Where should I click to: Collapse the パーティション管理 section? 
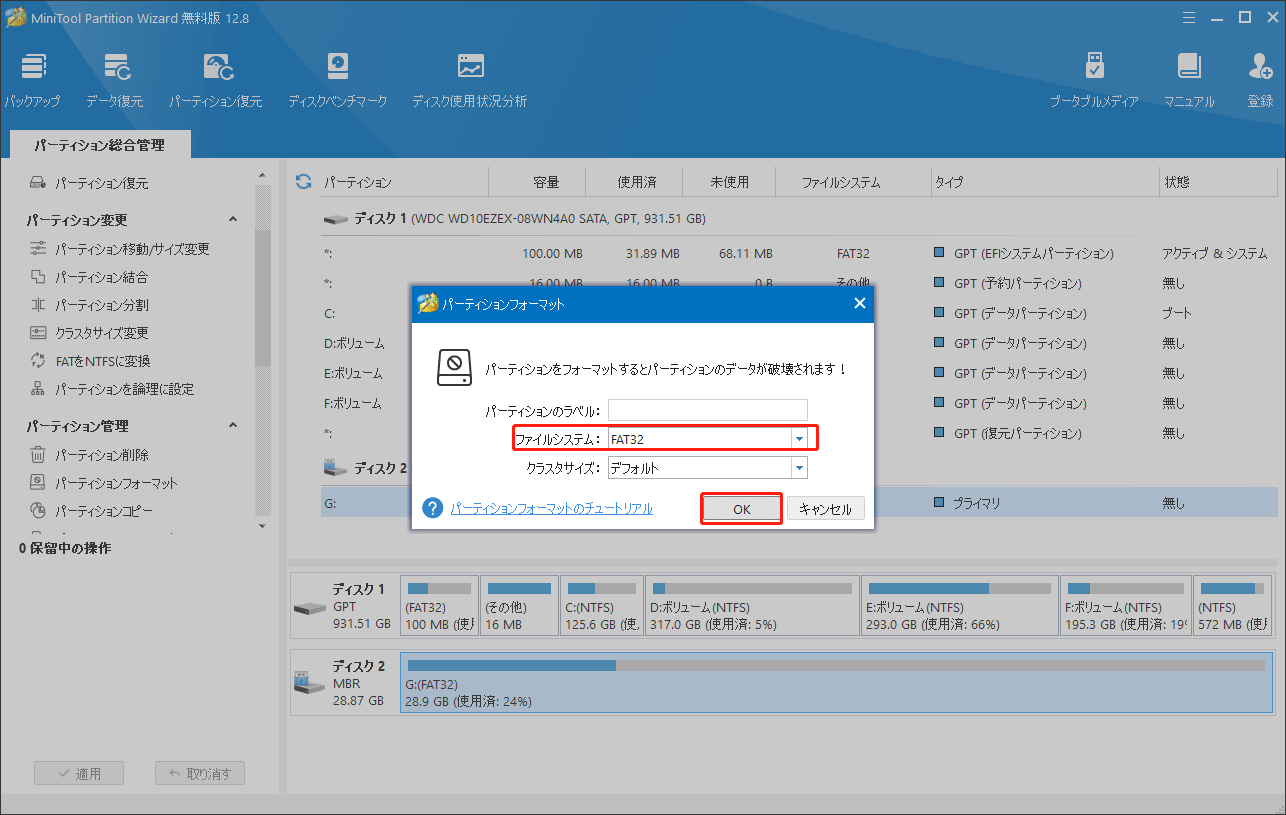(x=233, y=426)
